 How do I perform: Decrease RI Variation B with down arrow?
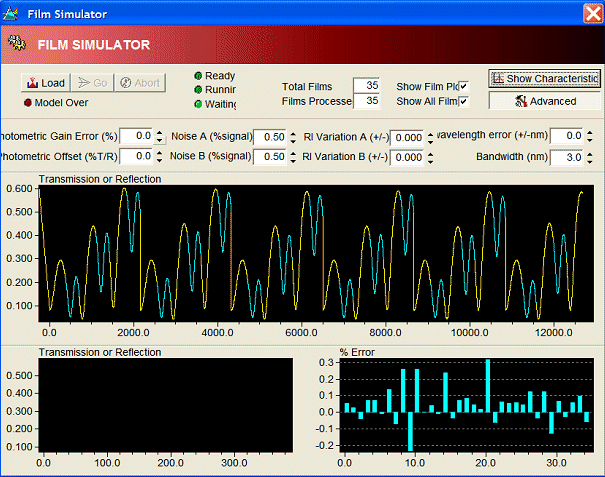point(431,161)
